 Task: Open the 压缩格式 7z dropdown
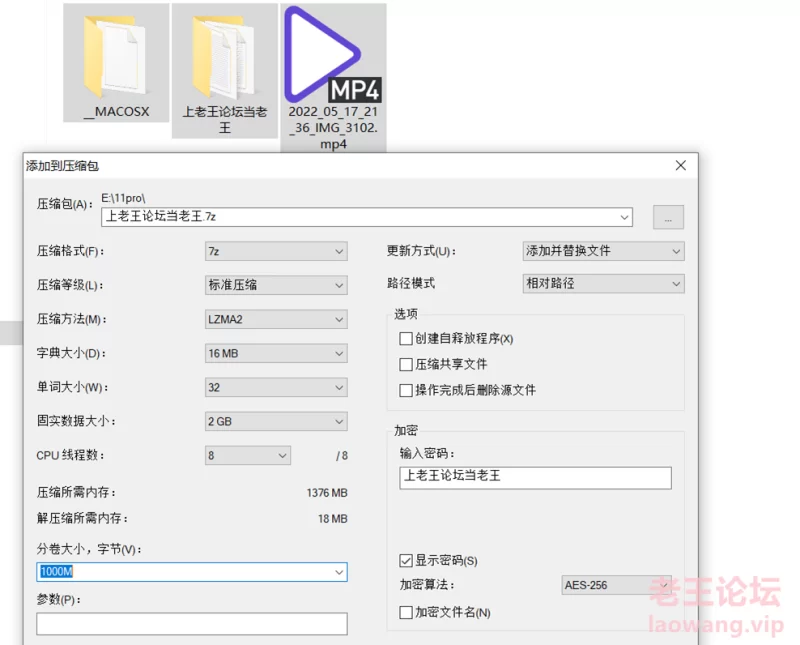(276, 251)
